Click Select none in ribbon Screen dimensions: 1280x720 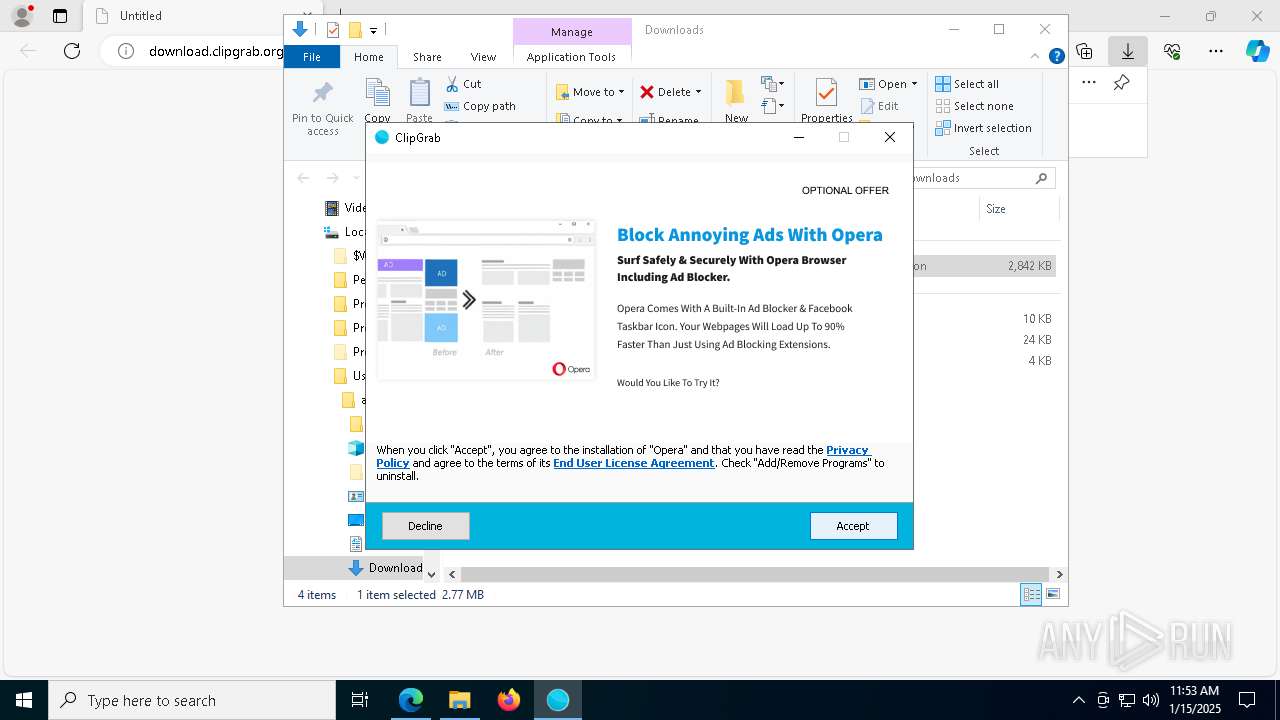point(974,106)
